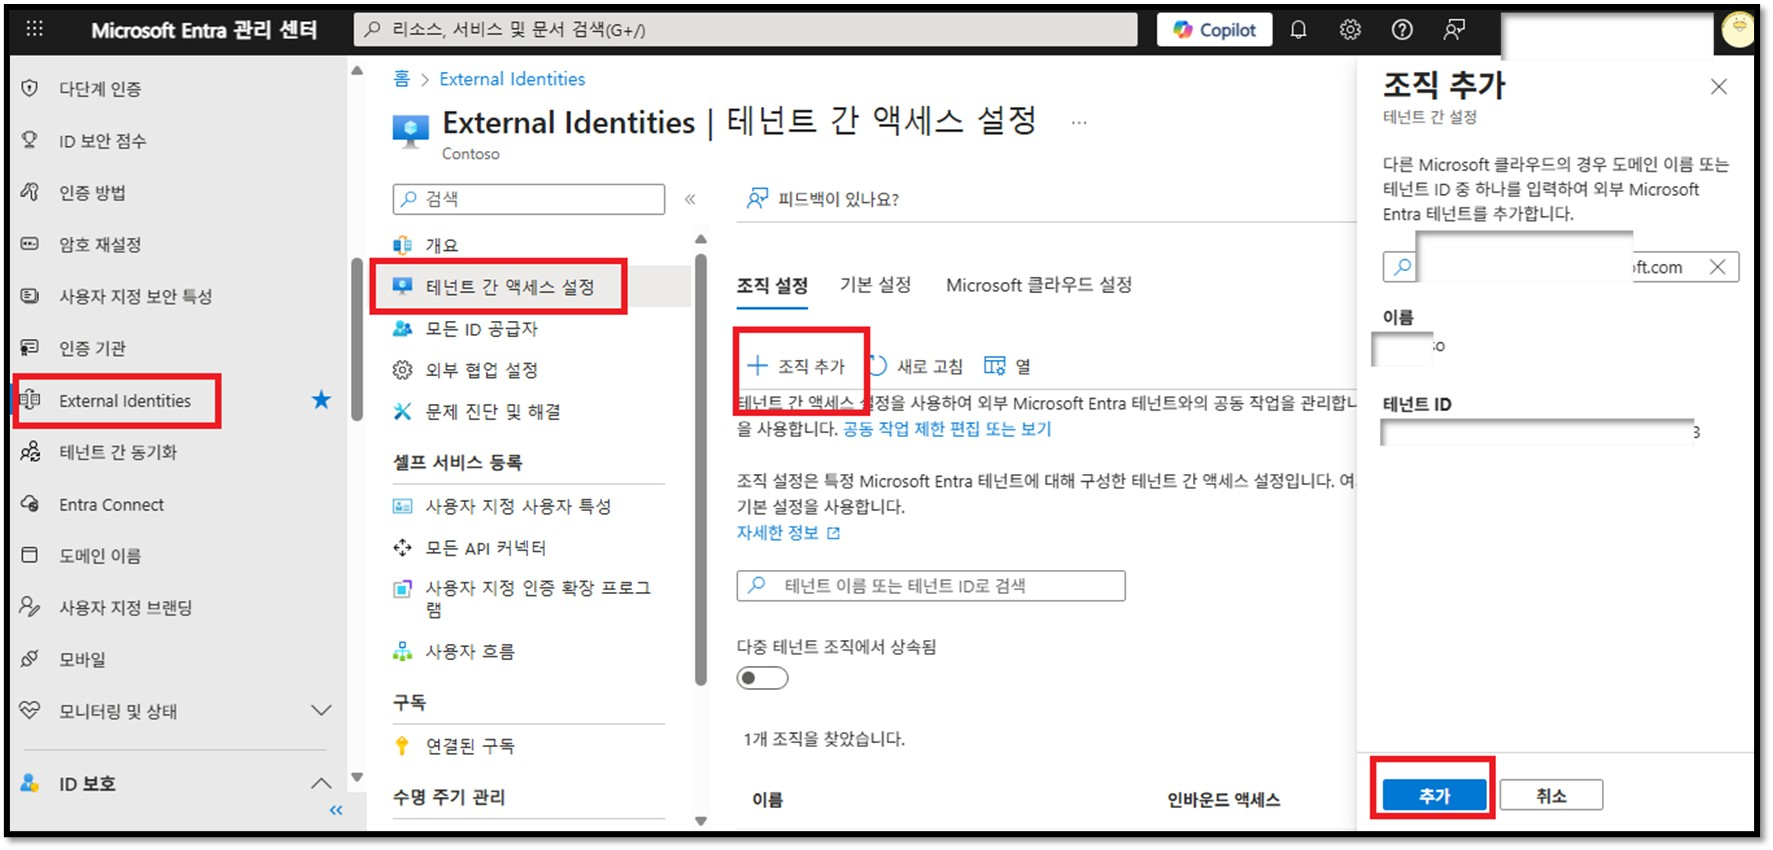Toggle 다중 테넌트 조직에서 상속됨 switch
The image size is (1773, 850).
762,679
